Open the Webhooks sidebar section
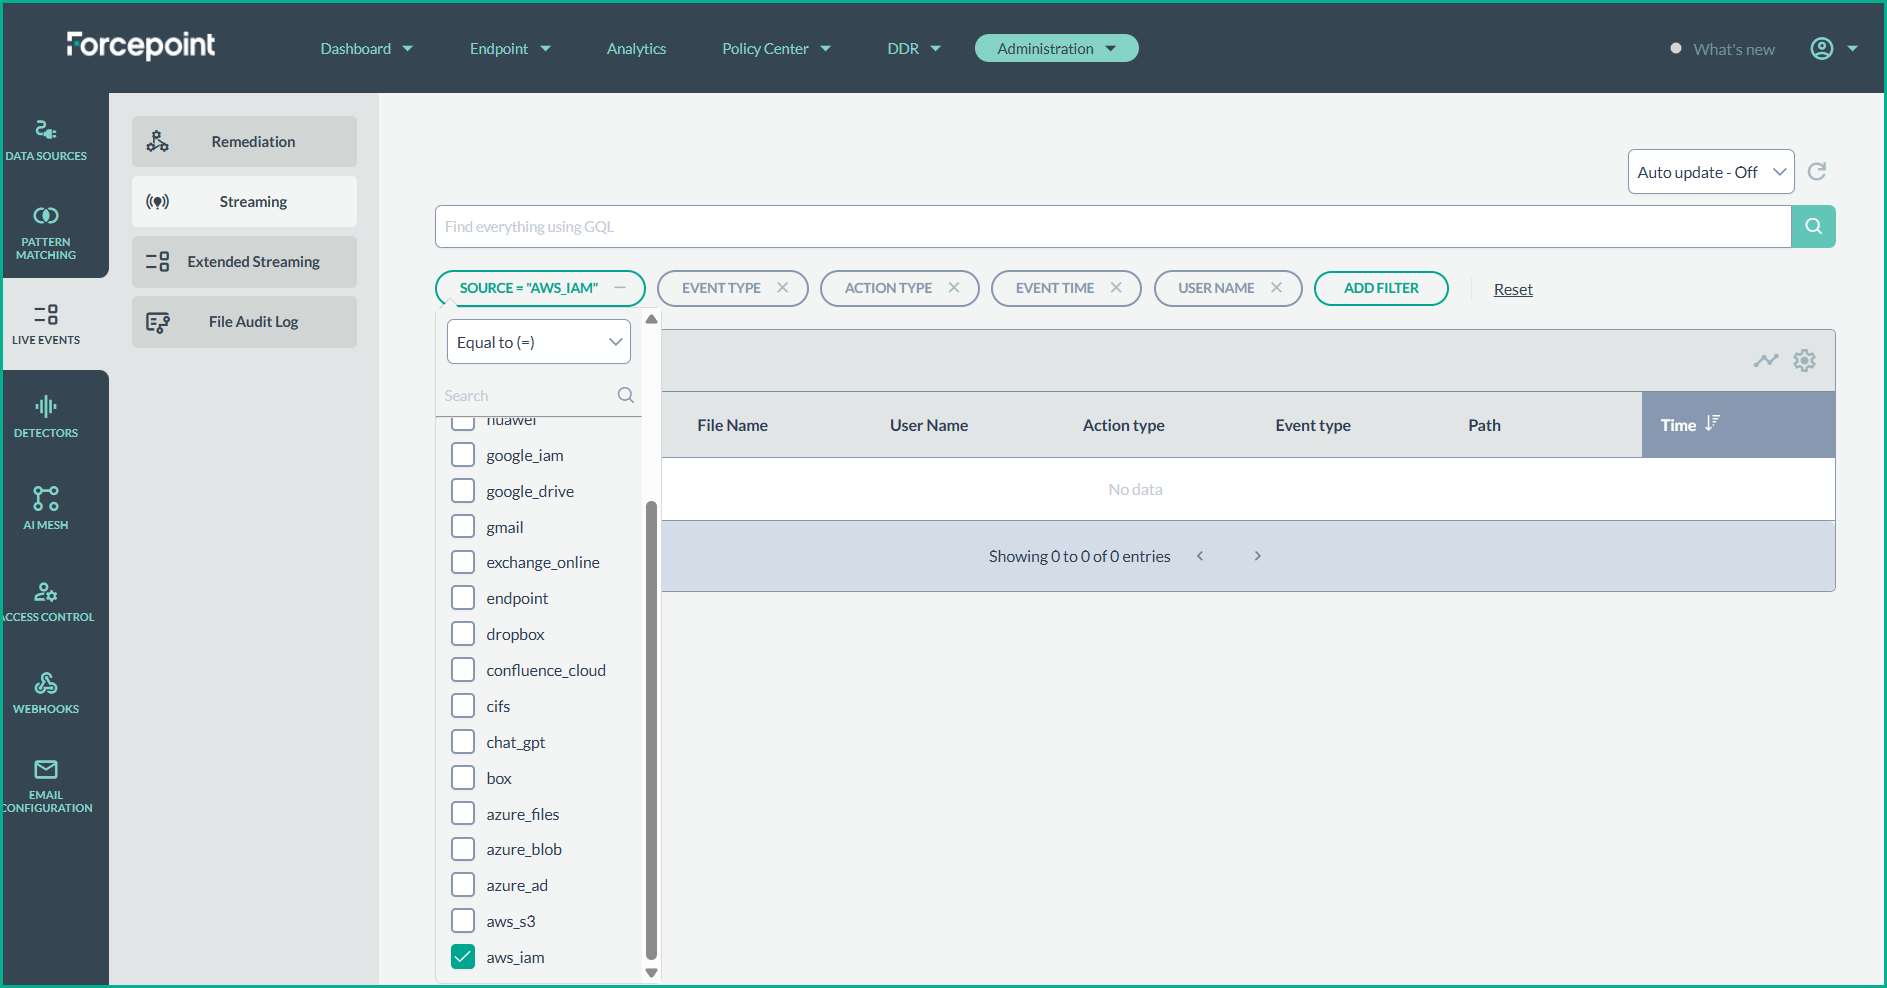The width and height of the screenshot is (1887, 988). point(46,692)
